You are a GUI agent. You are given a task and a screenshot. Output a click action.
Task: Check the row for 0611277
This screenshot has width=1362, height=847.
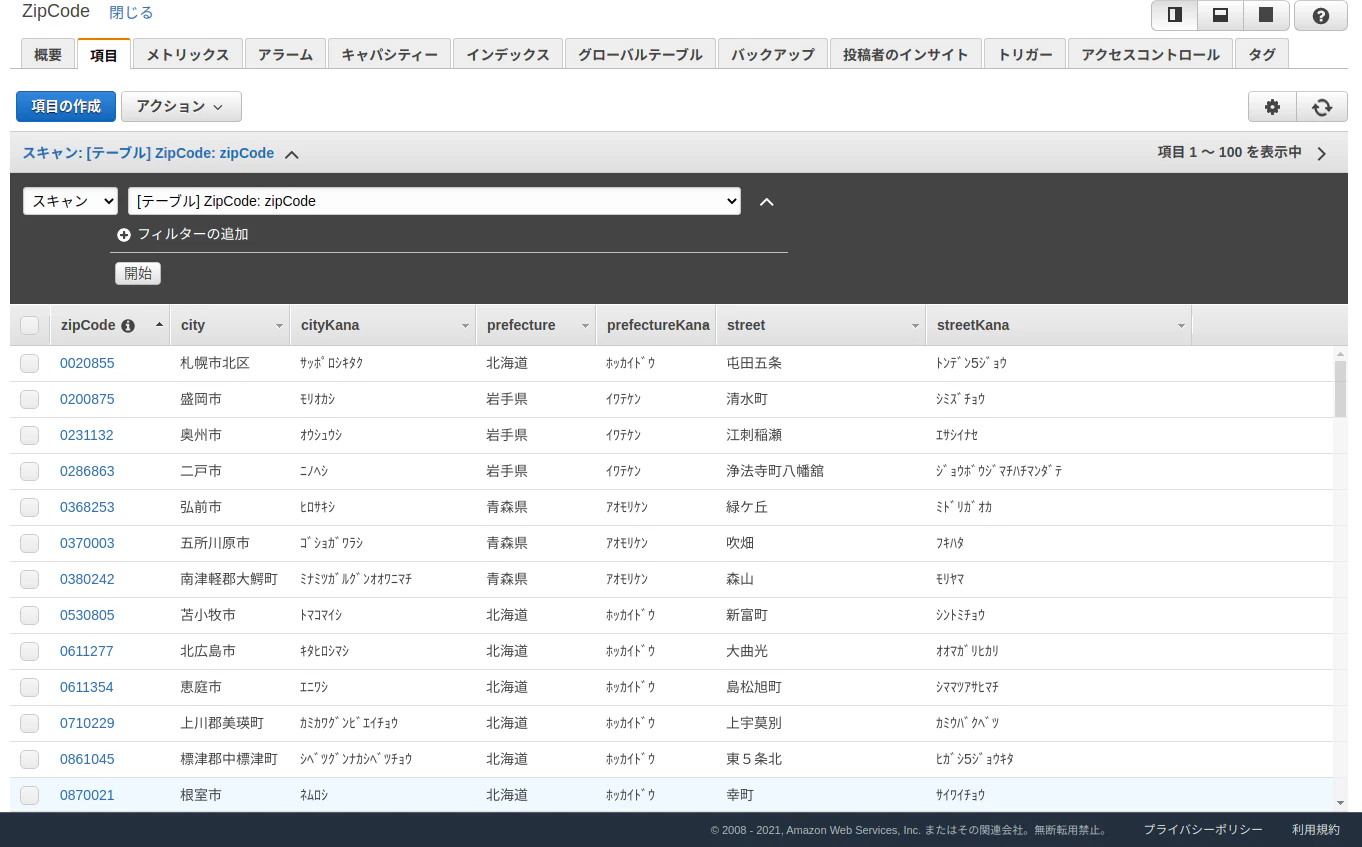click(29, 651)
